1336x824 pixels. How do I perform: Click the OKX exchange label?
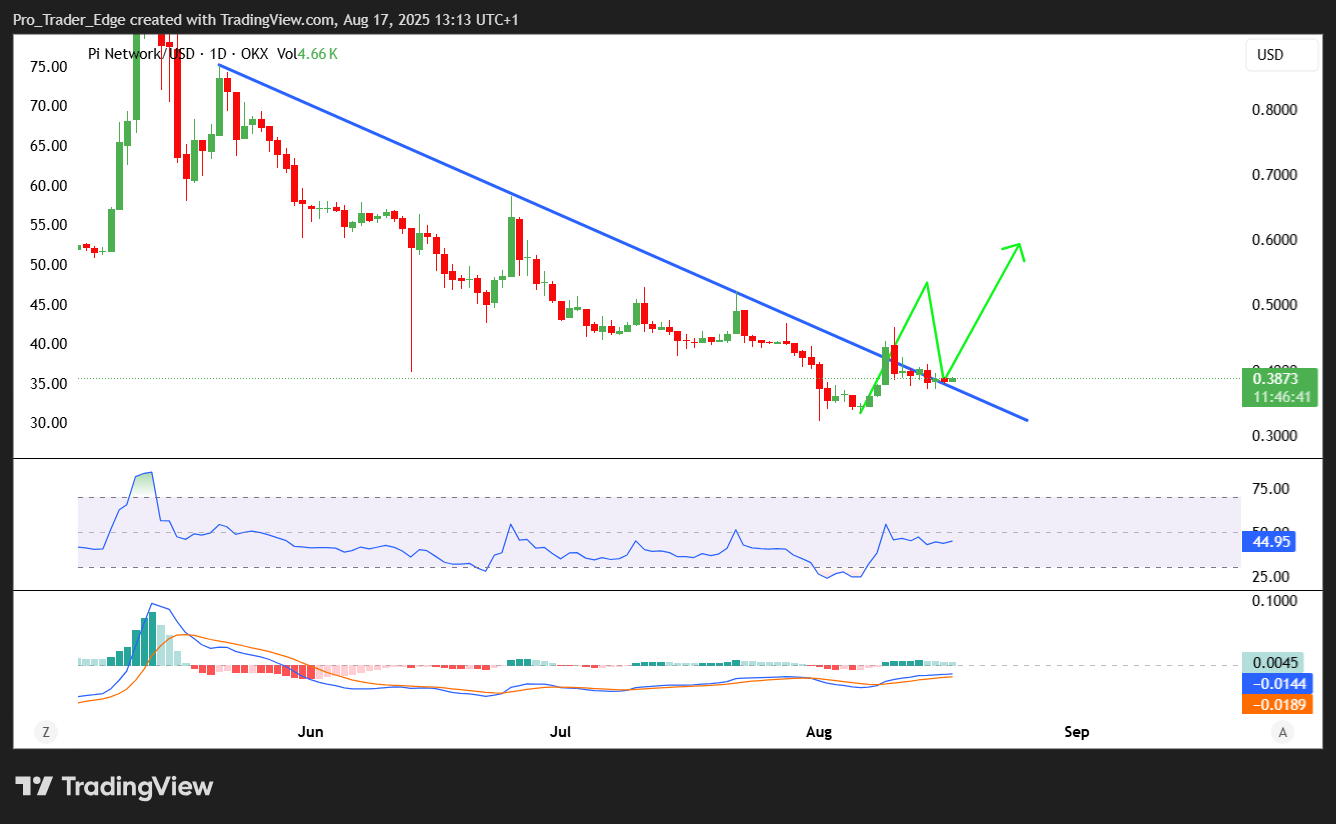(252, 54)
